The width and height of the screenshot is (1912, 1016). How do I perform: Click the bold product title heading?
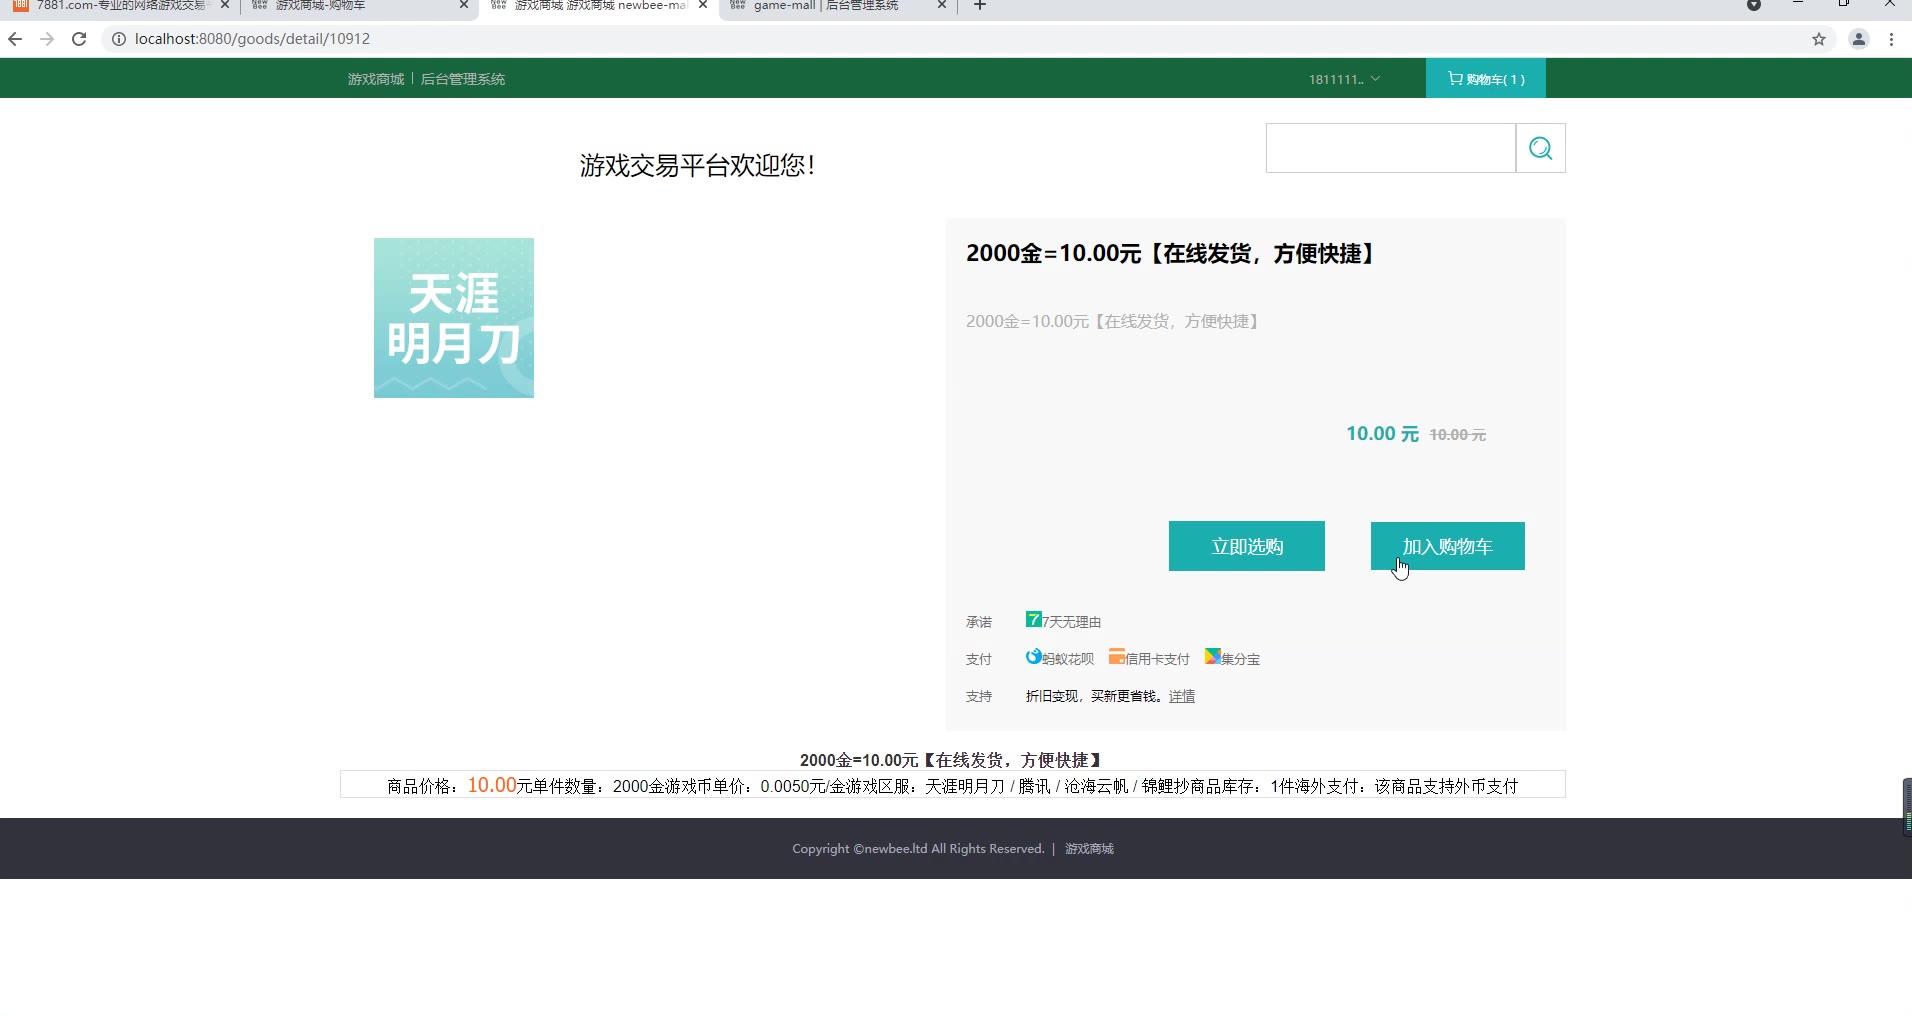click(1173, 254)
